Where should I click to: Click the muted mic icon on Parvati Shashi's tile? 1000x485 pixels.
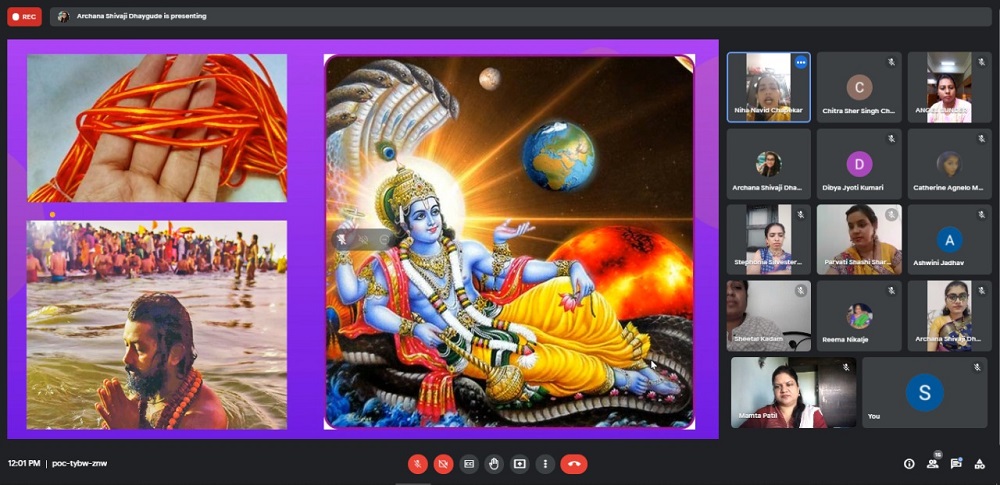point(891,214)
